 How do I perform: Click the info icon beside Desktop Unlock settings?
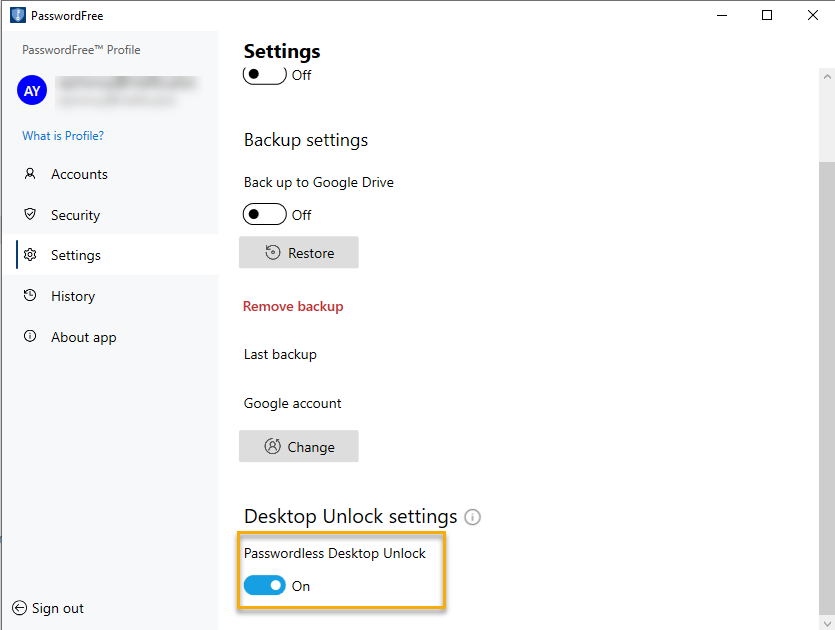(x=473, y=518)
